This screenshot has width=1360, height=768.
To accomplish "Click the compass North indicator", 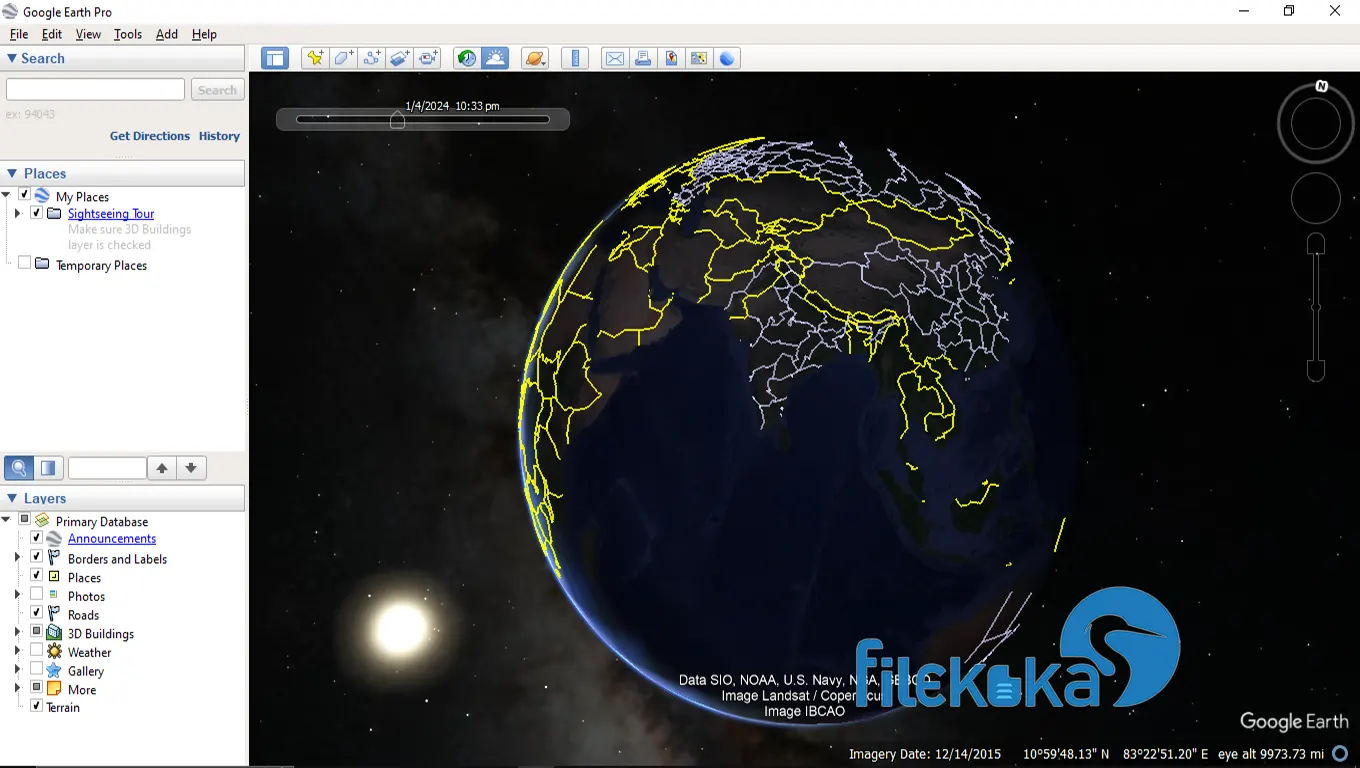I will pos(1322,86).
